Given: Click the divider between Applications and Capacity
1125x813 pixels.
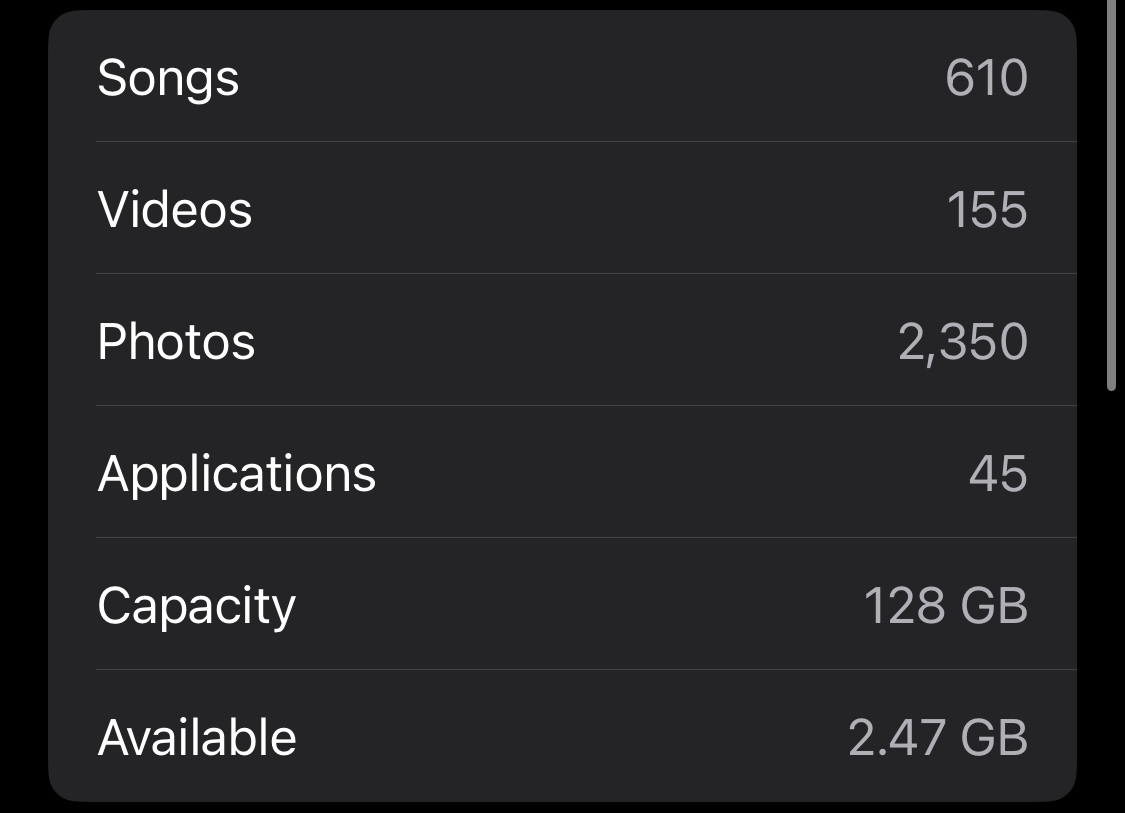Looking at the screenshot, I should coord(586,537).
